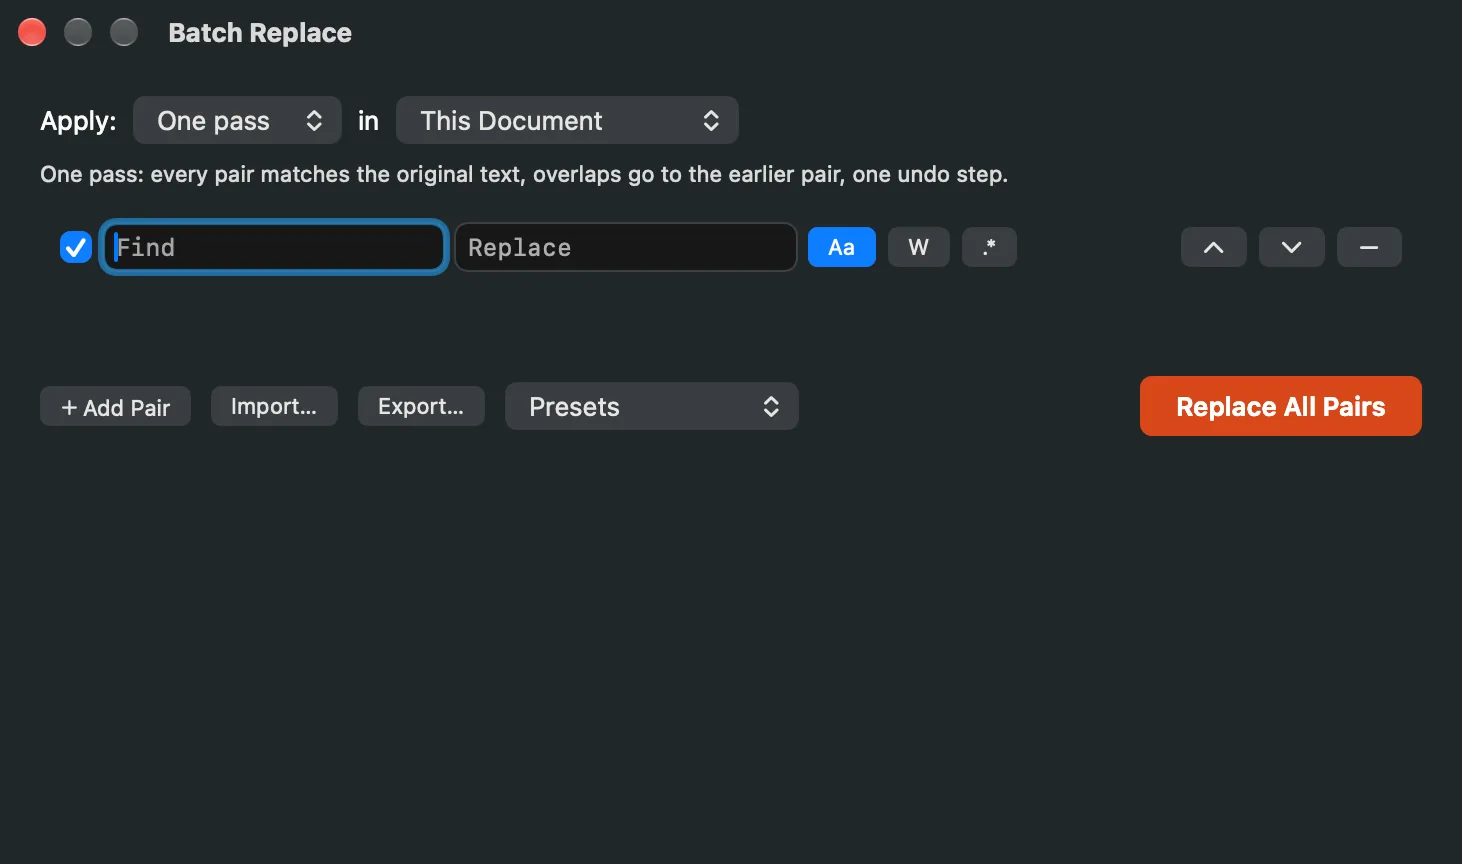Click the Export... button
Viewport: 1462px width, 864px height.
[x=421, y=406]
